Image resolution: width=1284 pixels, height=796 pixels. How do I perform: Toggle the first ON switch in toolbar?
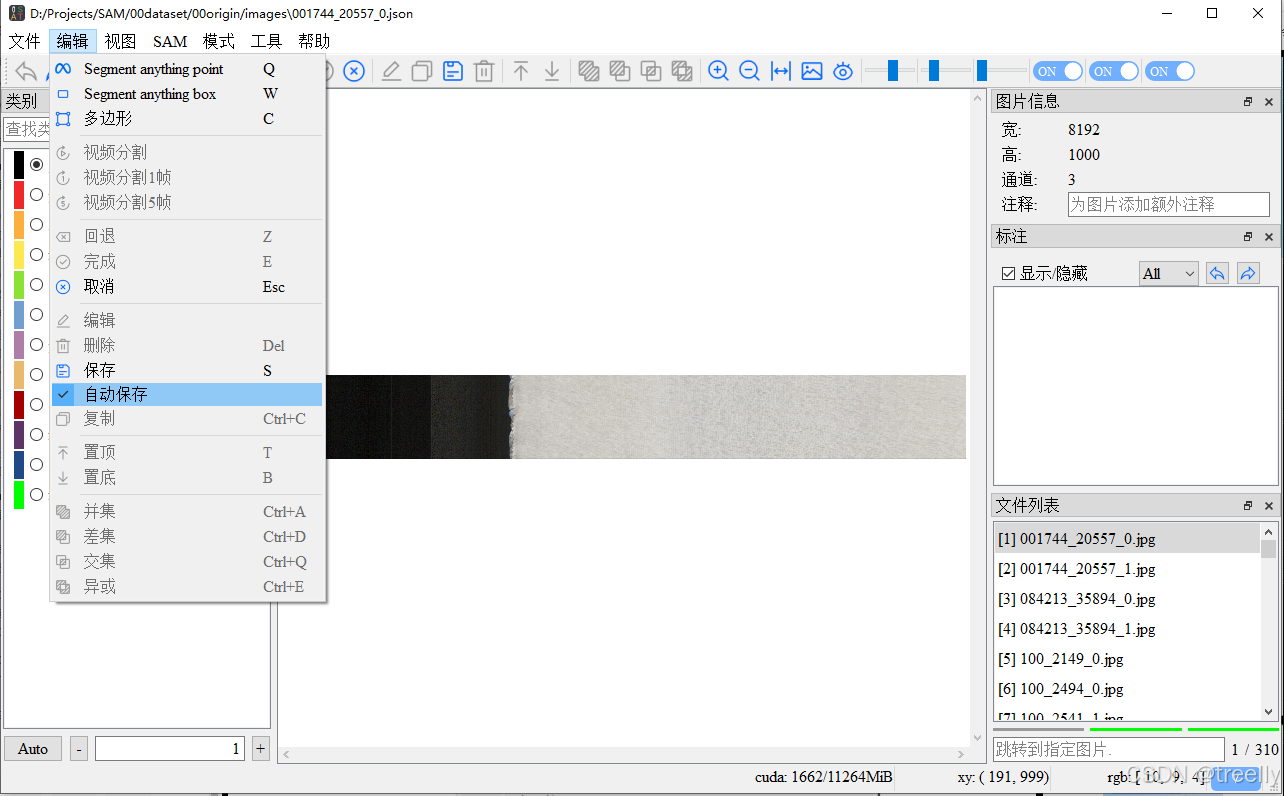tap(1058, 71)
